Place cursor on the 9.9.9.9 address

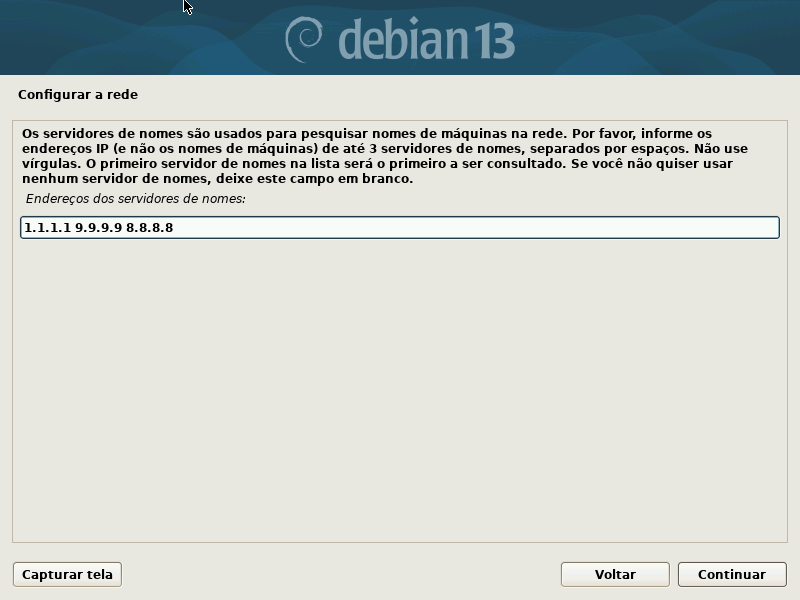tap(98, 228)
